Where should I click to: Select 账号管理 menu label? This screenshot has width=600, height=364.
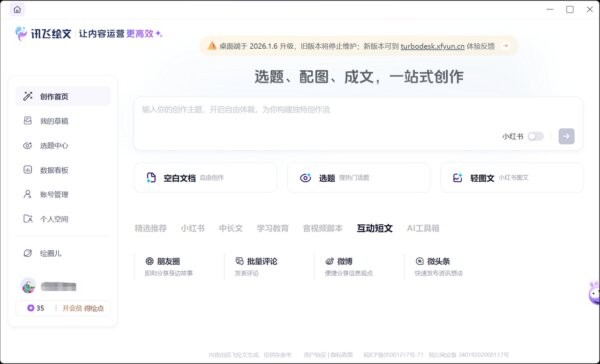(54, 195)
